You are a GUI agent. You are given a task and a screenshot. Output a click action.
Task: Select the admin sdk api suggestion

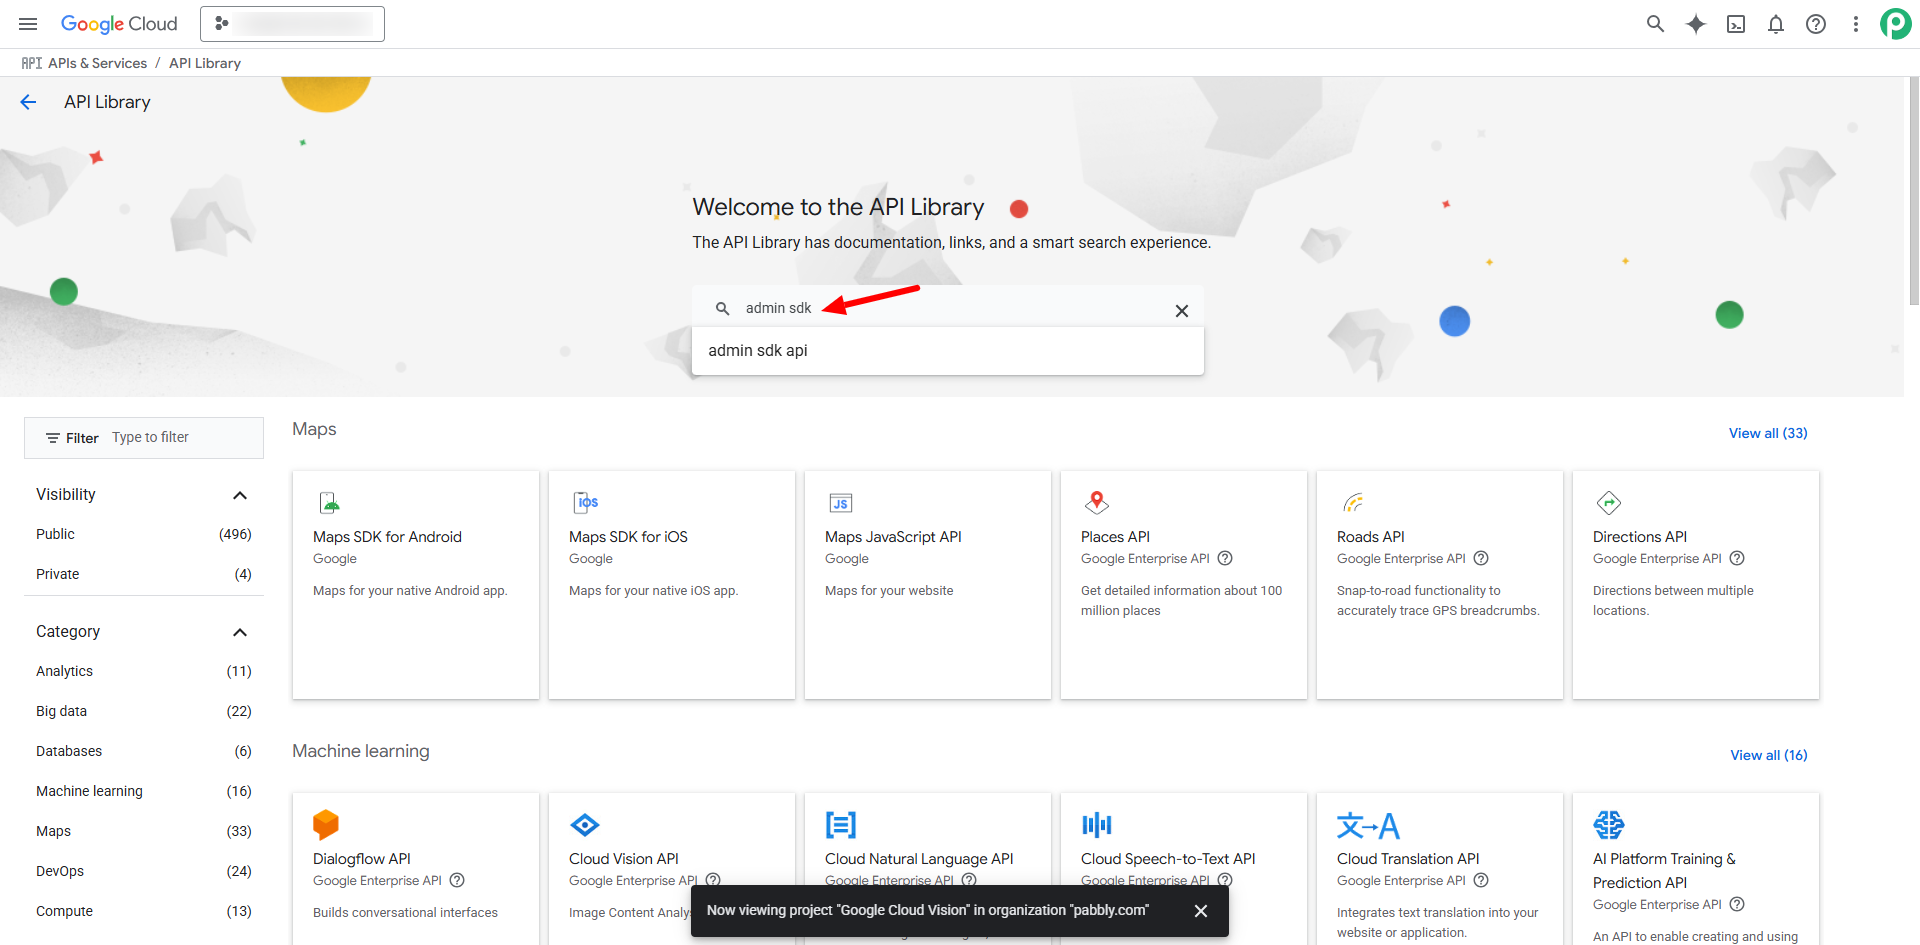click(x=758, y=351)
